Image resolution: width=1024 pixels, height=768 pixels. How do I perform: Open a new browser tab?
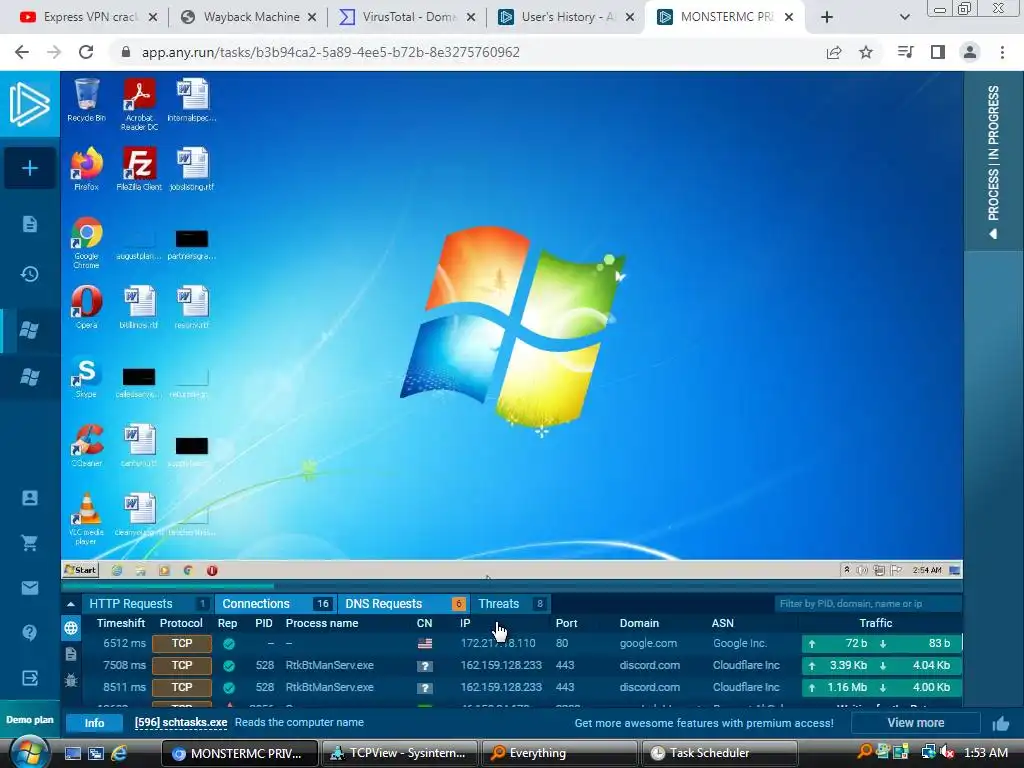pos(827,17)
